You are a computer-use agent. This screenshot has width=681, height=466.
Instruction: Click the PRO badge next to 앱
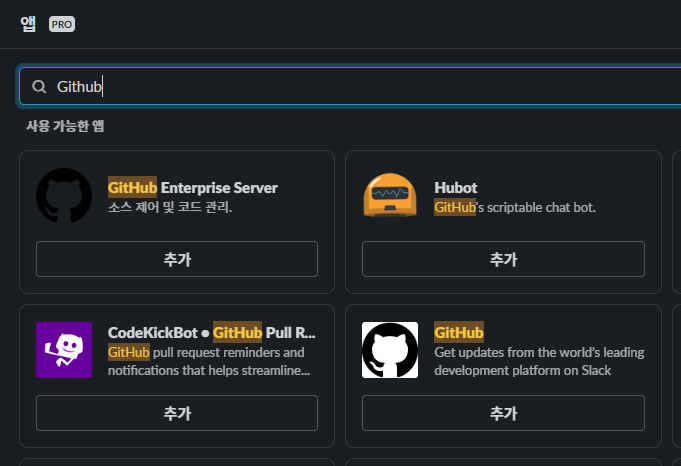tap(62, 24)
